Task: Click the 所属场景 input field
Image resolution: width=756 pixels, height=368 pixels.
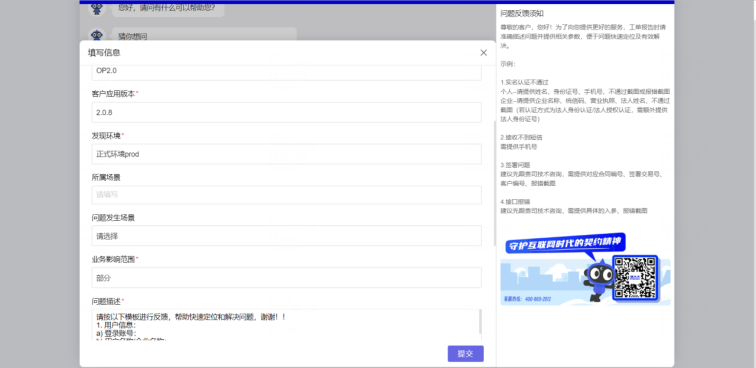Action: [286, 195]
